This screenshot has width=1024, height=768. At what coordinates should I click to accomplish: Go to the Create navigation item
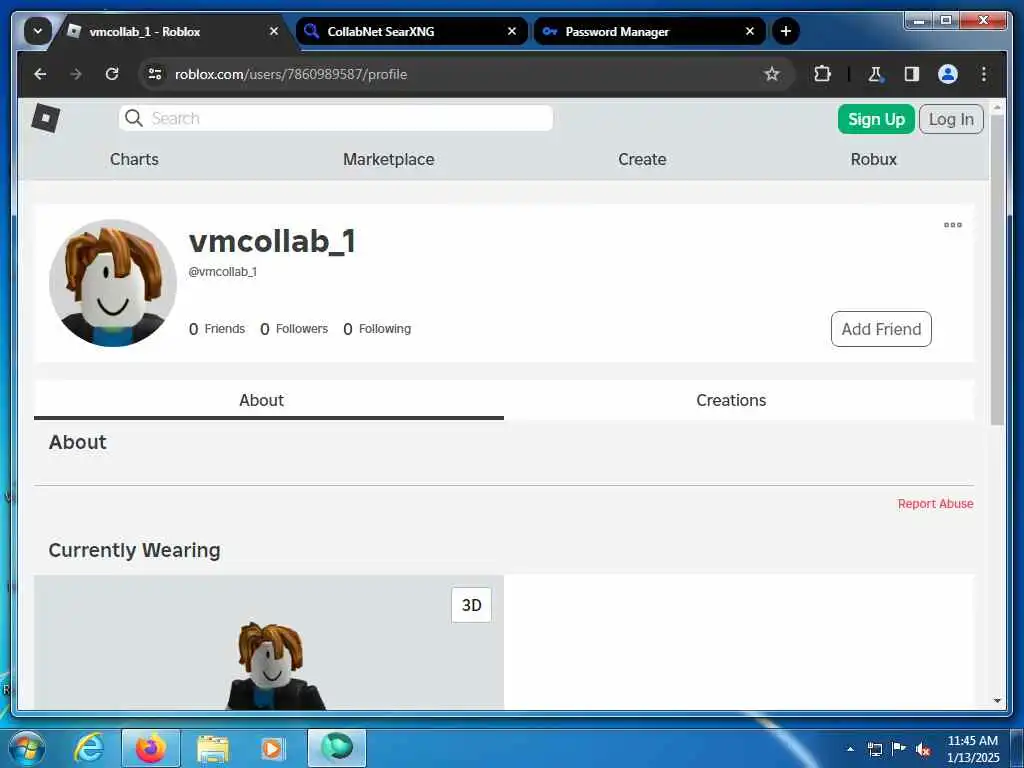tap(642, 159)
